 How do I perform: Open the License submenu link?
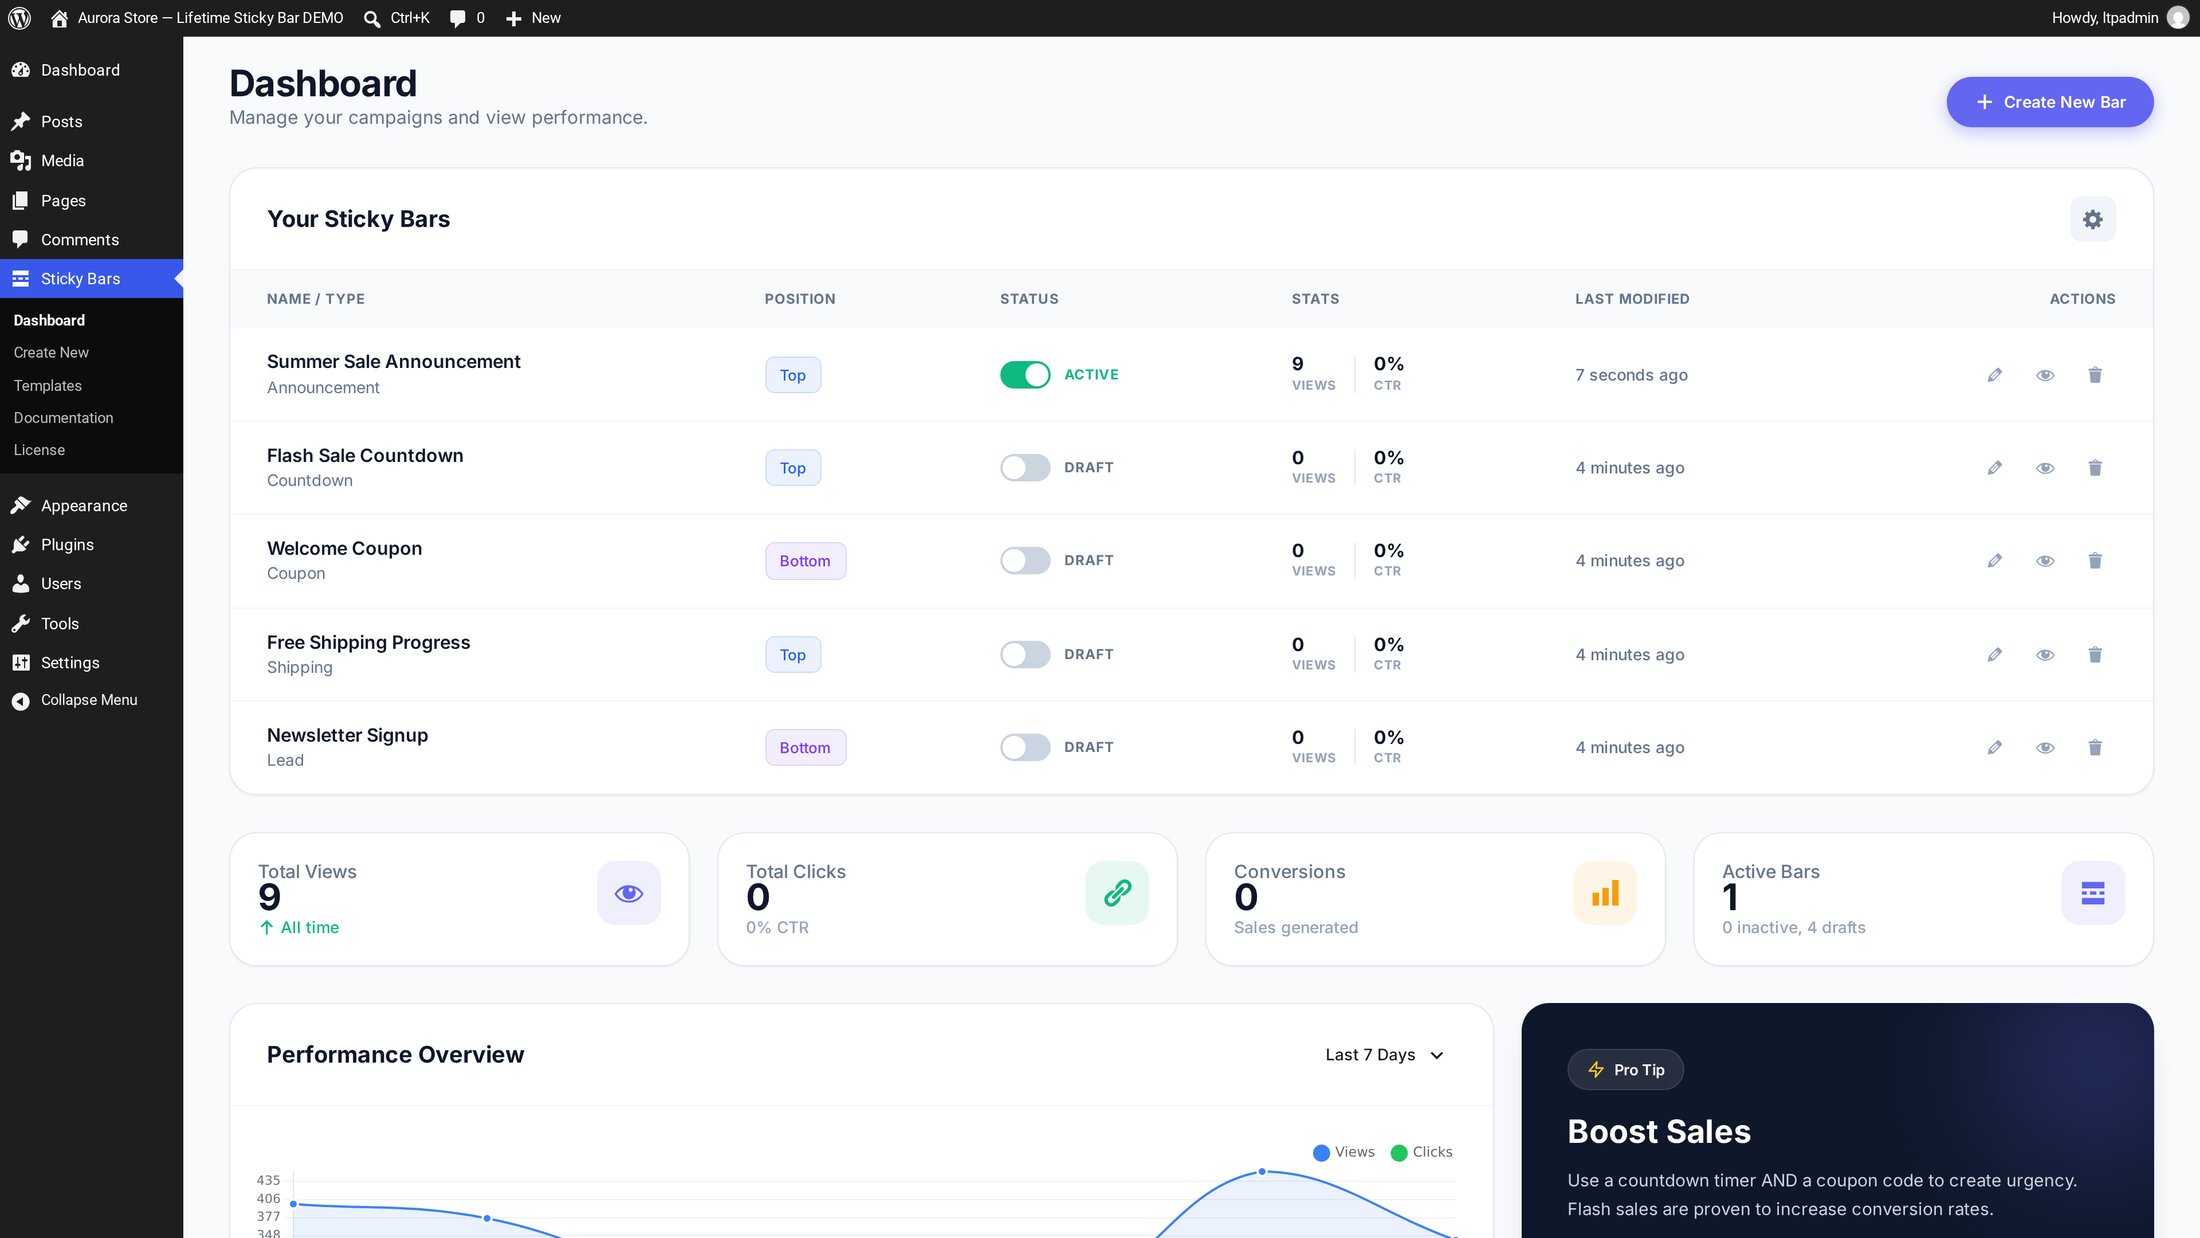coord(39,450)
